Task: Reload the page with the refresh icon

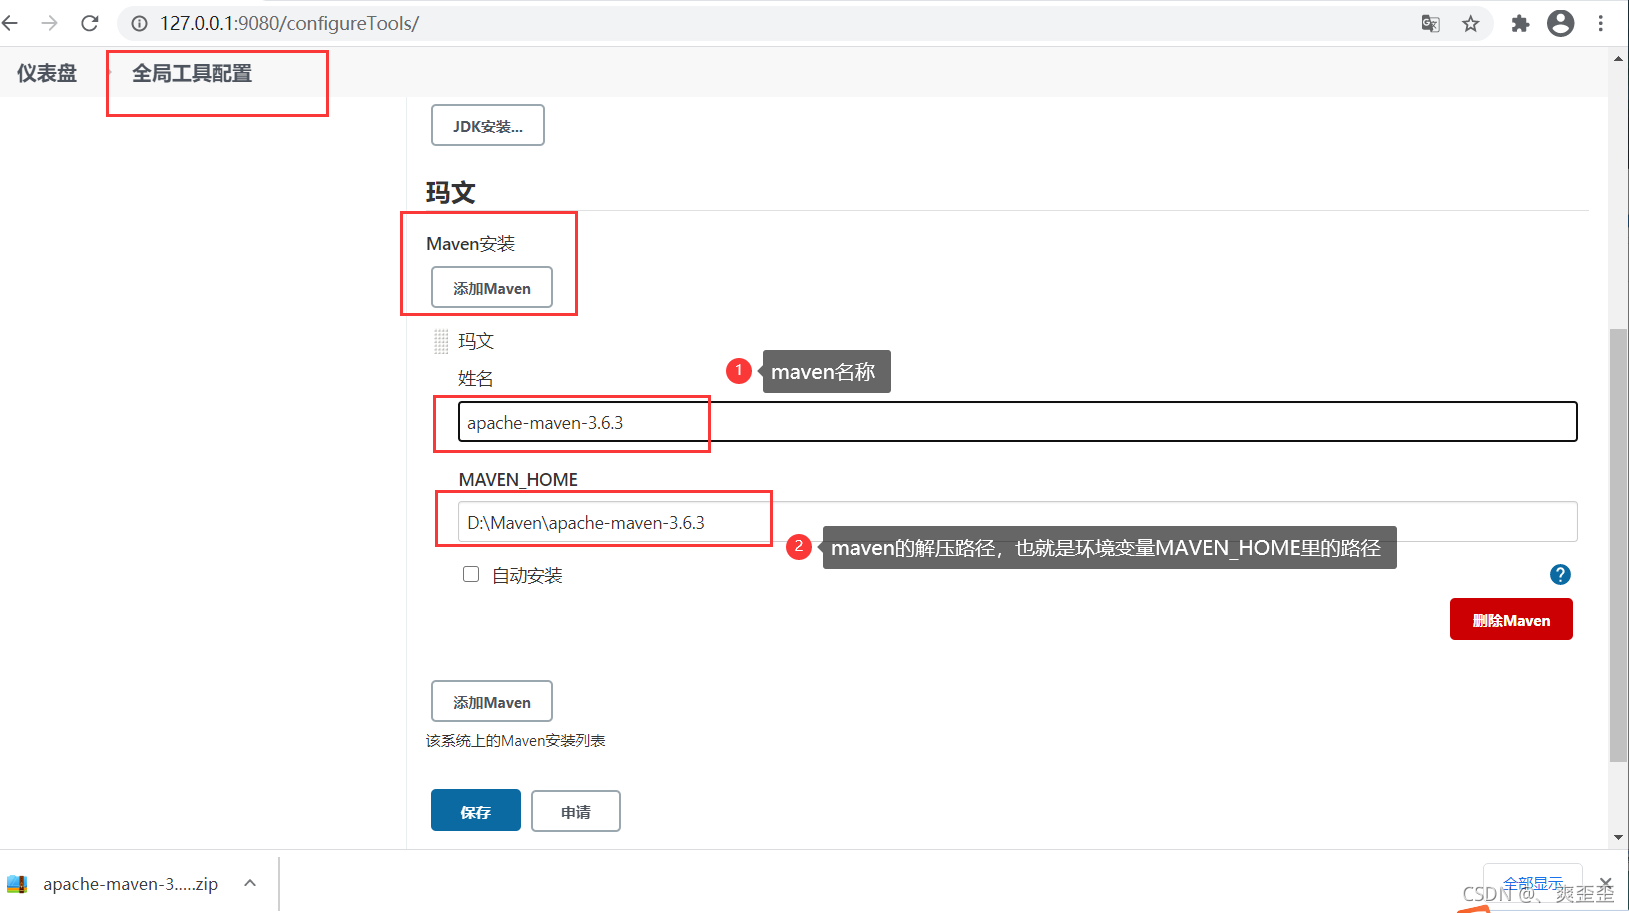Action: point(90,23)
